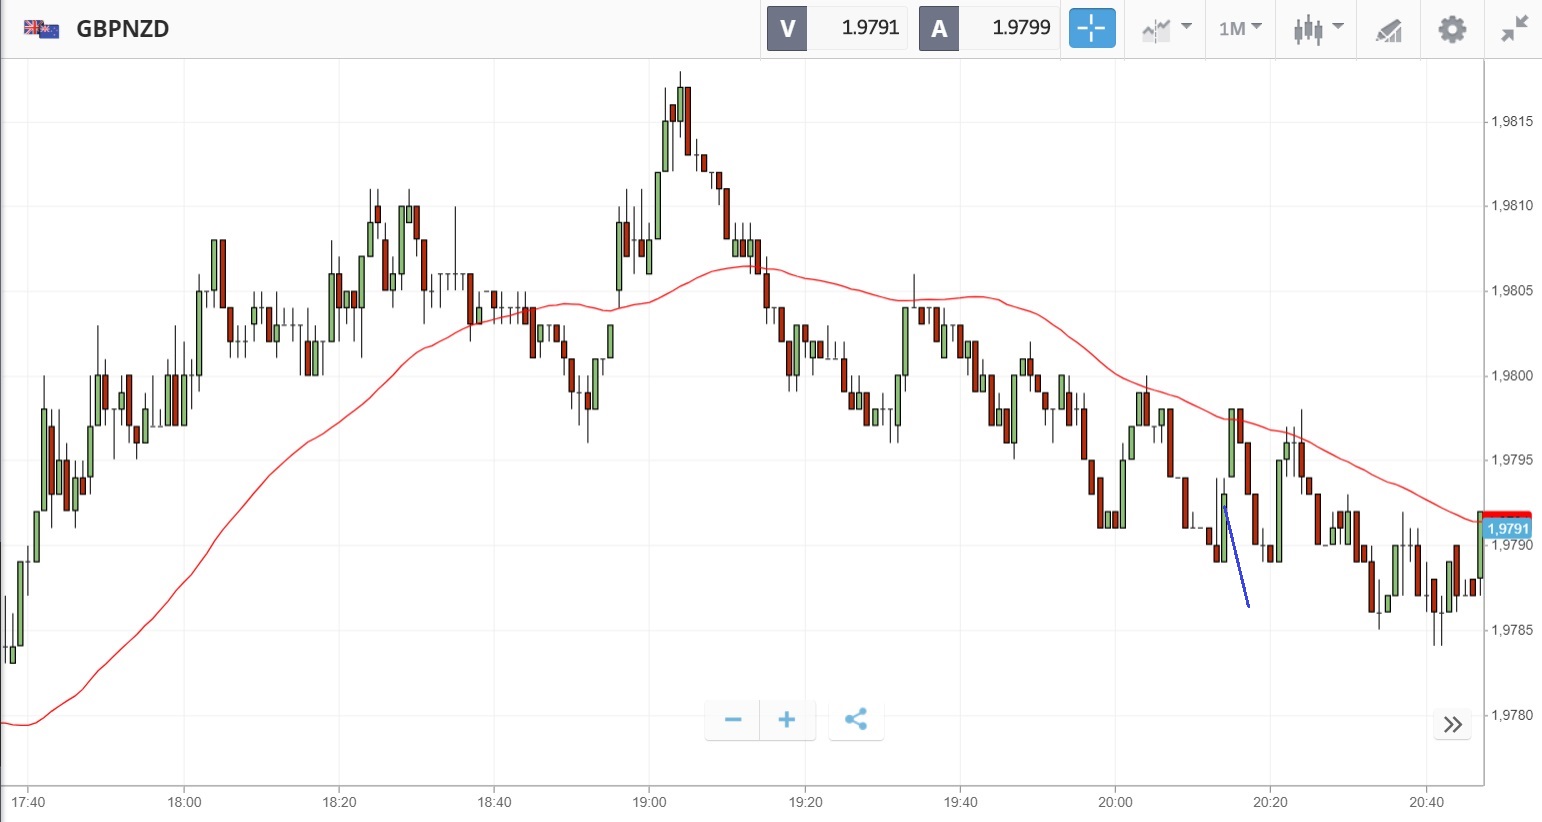Collapse the chart from fullscreen
The image size is (1542, 822).
pos(1515,29)
